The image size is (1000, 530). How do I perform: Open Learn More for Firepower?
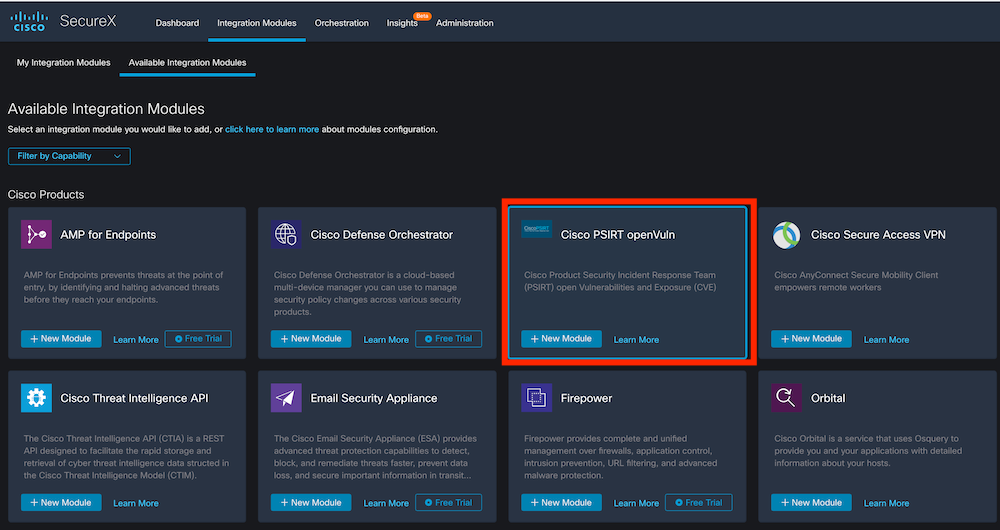[636, 503]
